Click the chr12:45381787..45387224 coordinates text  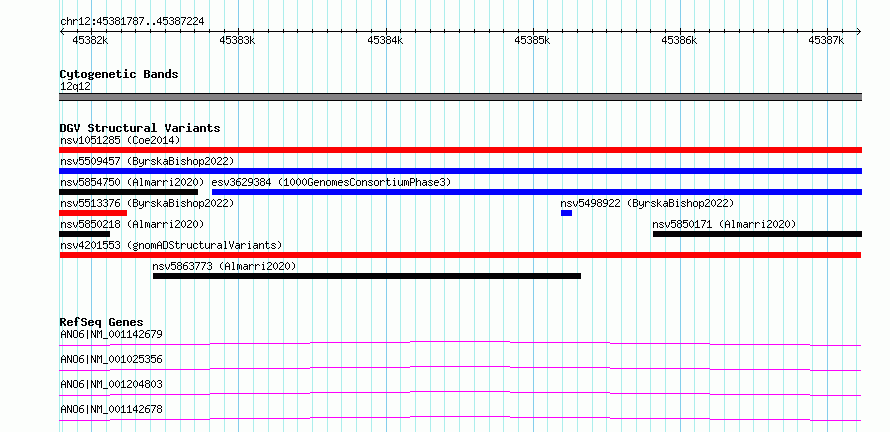point(132,22)
